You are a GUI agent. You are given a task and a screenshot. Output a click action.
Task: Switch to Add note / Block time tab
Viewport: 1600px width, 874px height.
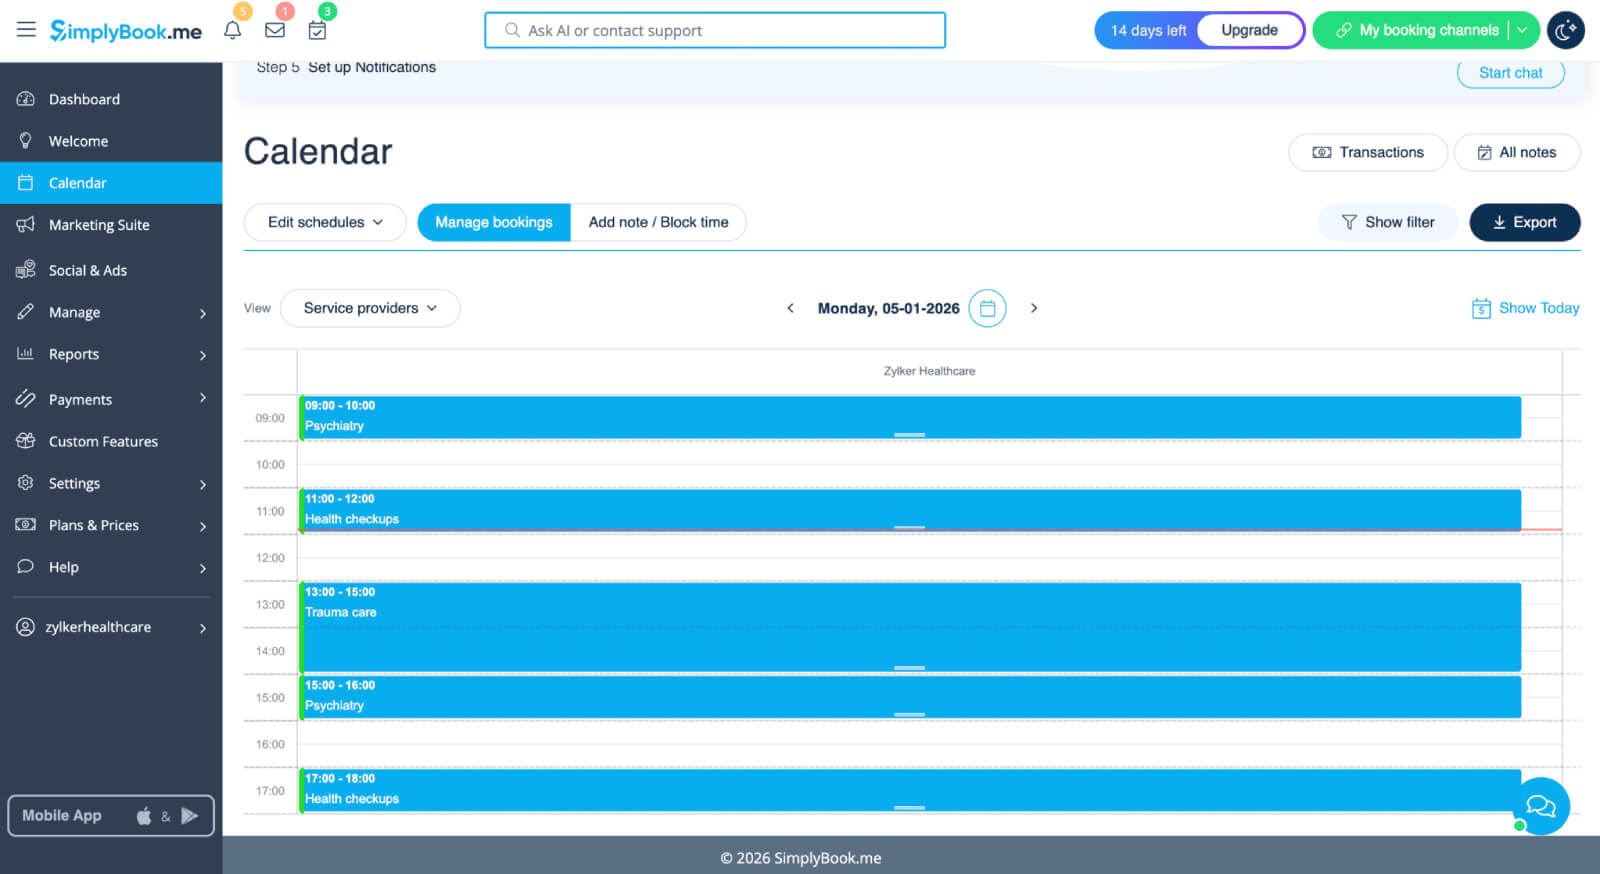click(658, 222)
